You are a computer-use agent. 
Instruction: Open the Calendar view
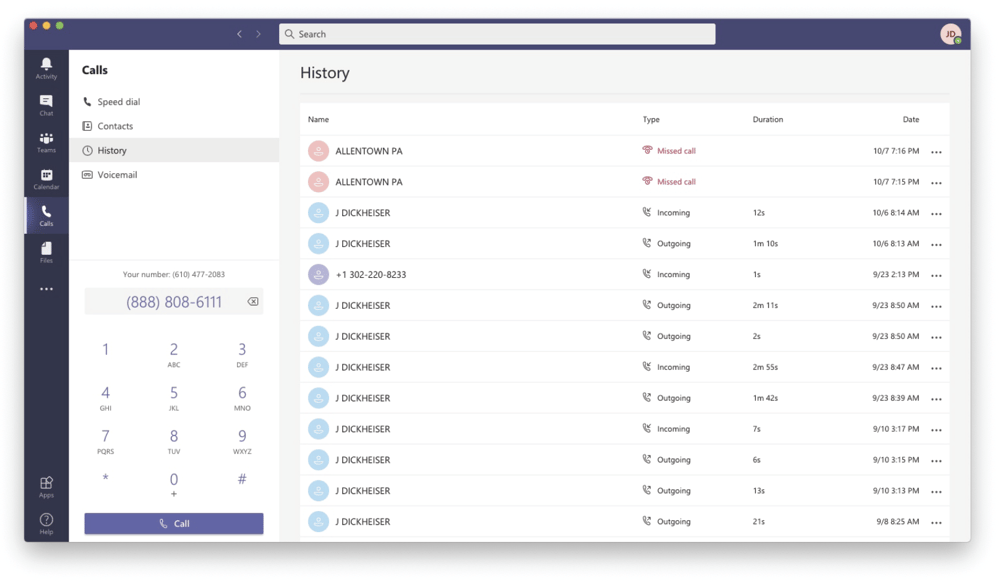[x=46, y=179]
